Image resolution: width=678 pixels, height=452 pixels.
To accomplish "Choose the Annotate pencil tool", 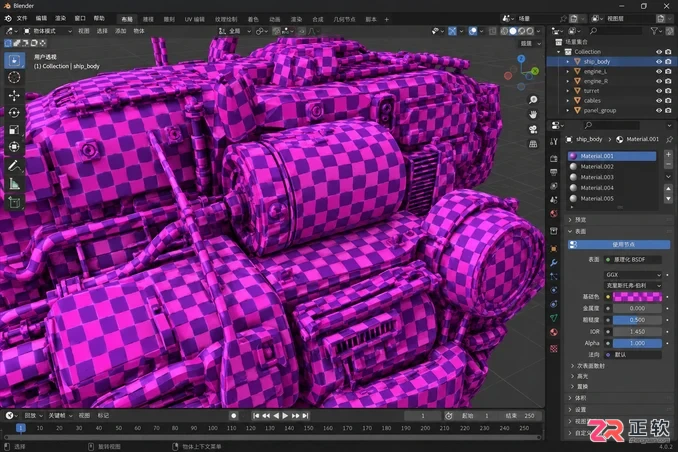I will [14, 166].
